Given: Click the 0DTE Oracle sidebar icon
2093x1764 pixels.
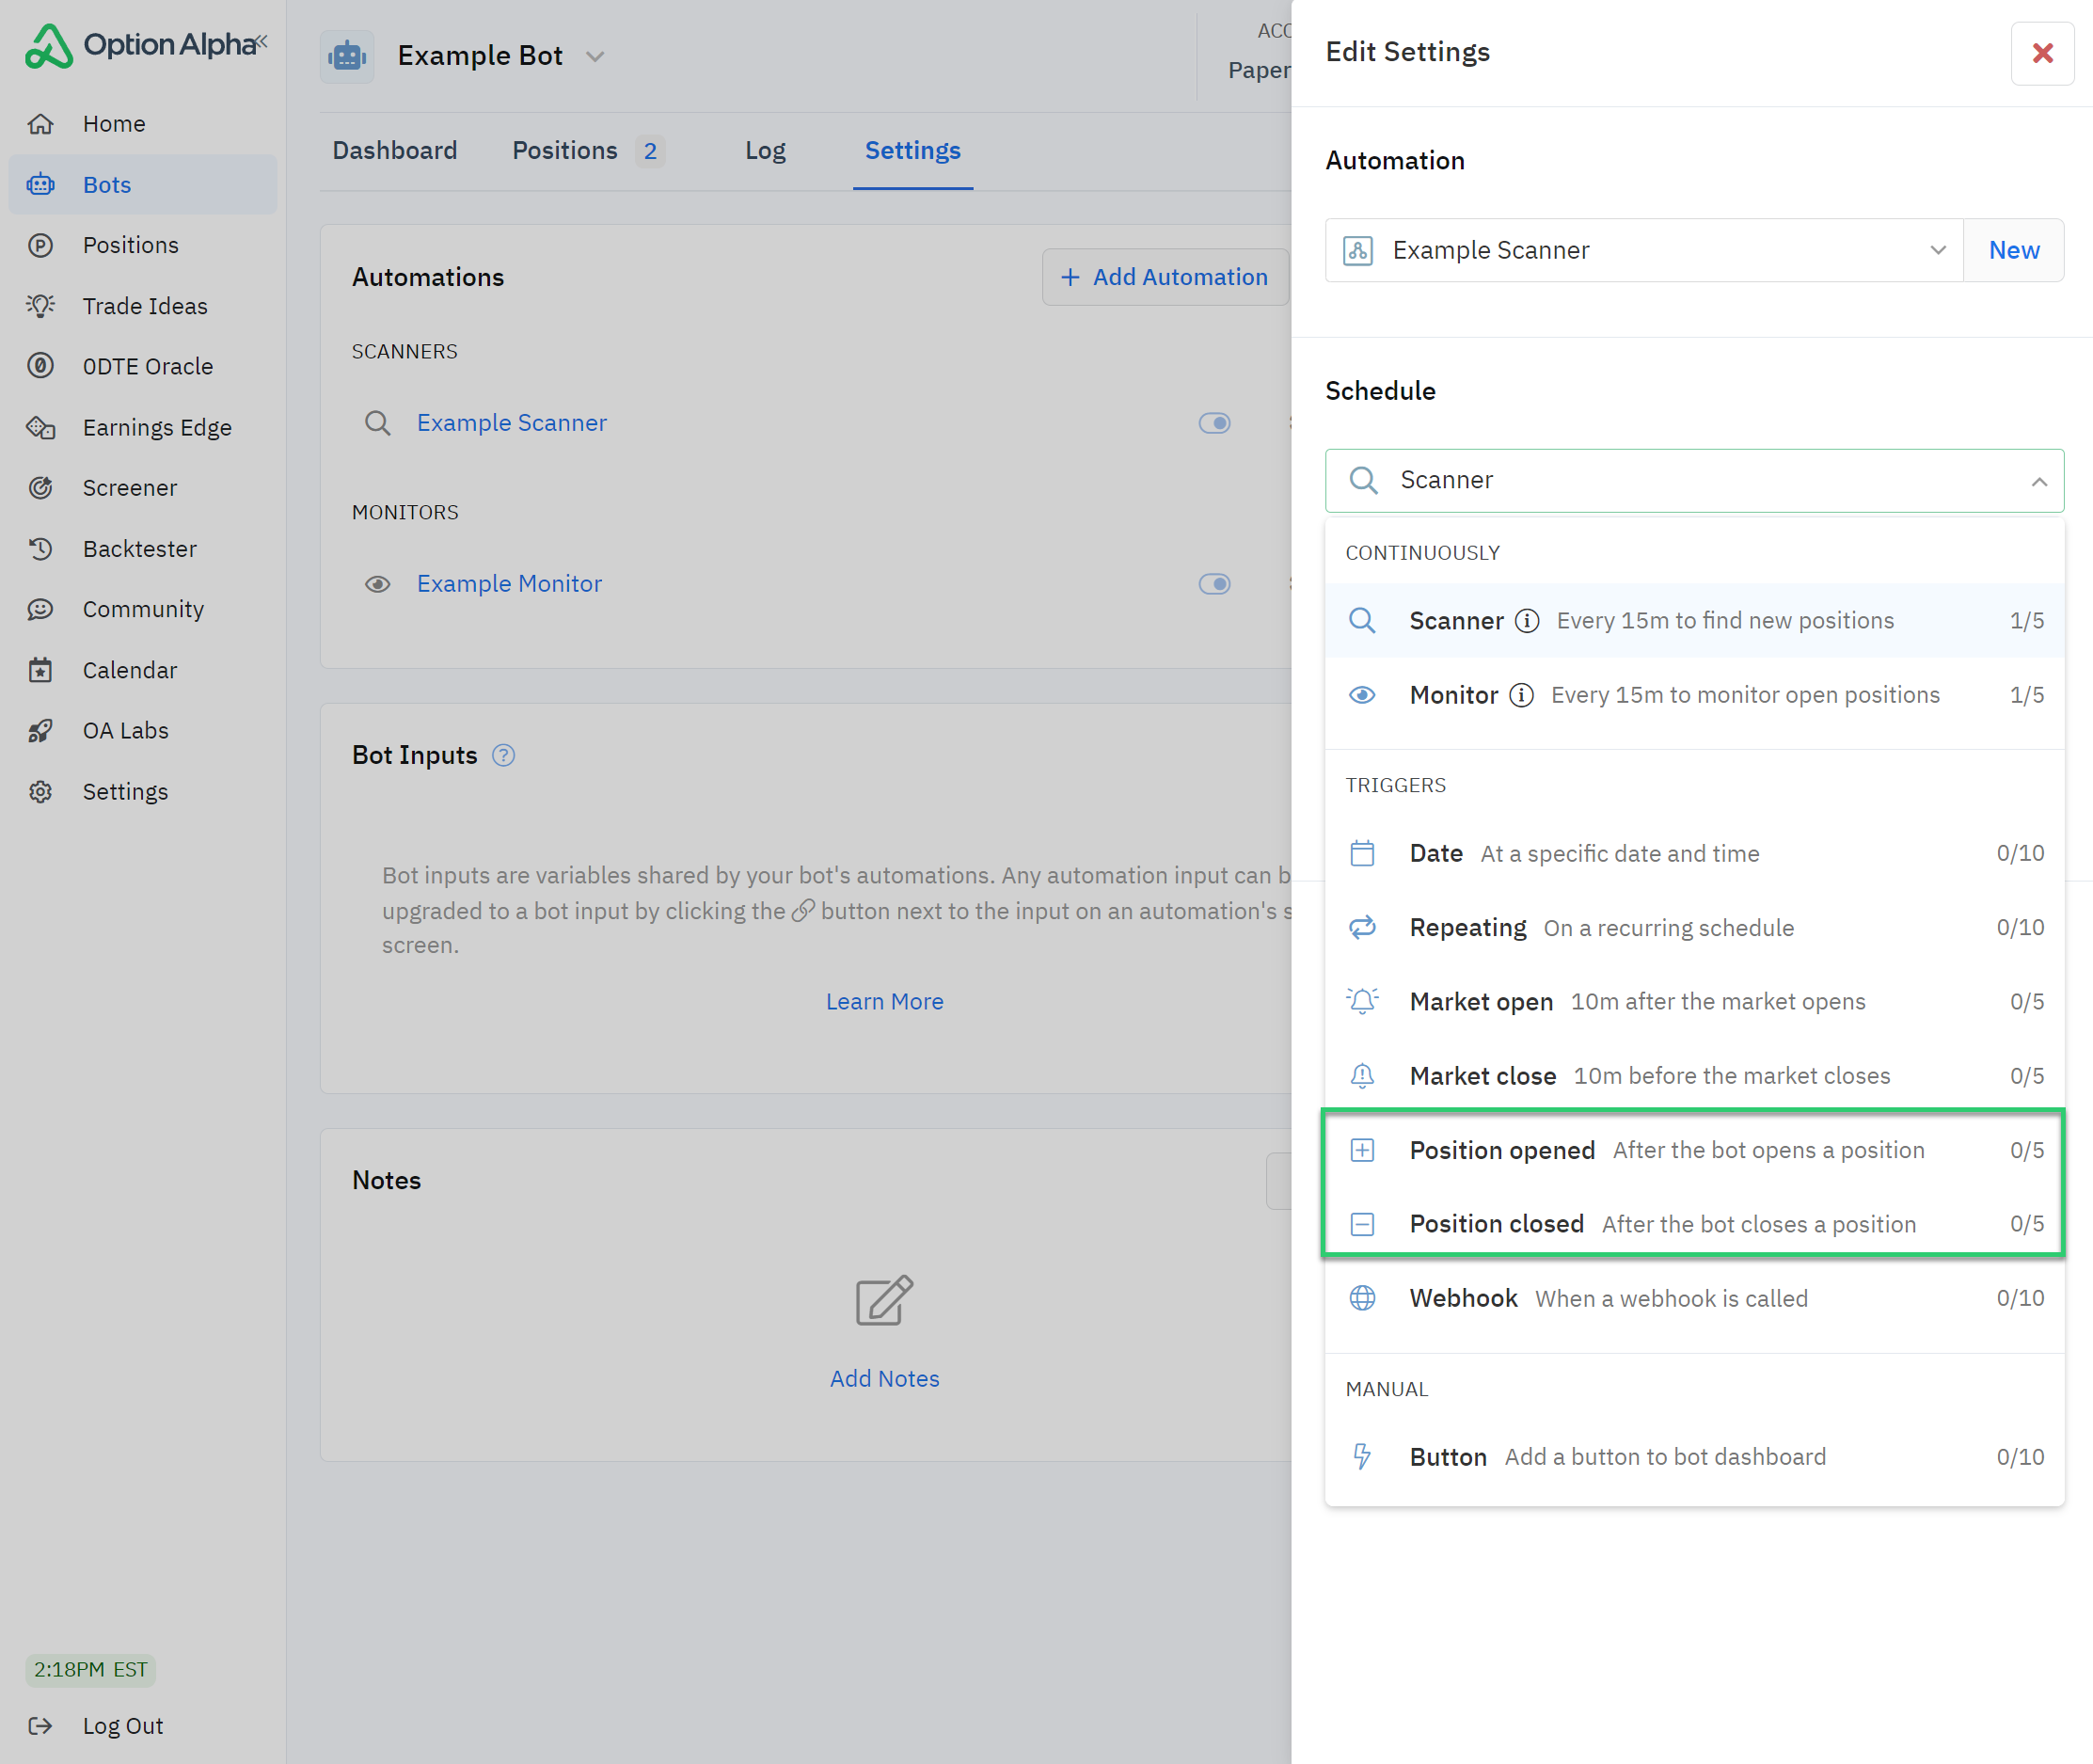Looking at the screenshot, I should click(x=41, y=366).
